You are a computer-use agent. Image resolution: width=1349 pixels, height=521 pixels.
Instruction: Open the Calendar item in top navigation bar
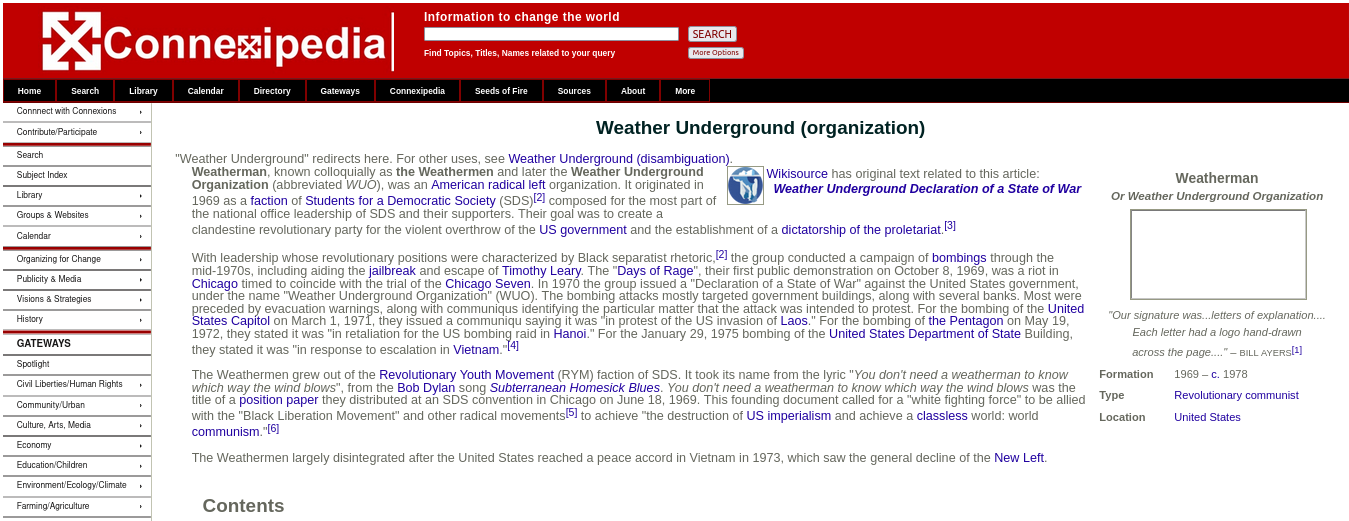206,91
